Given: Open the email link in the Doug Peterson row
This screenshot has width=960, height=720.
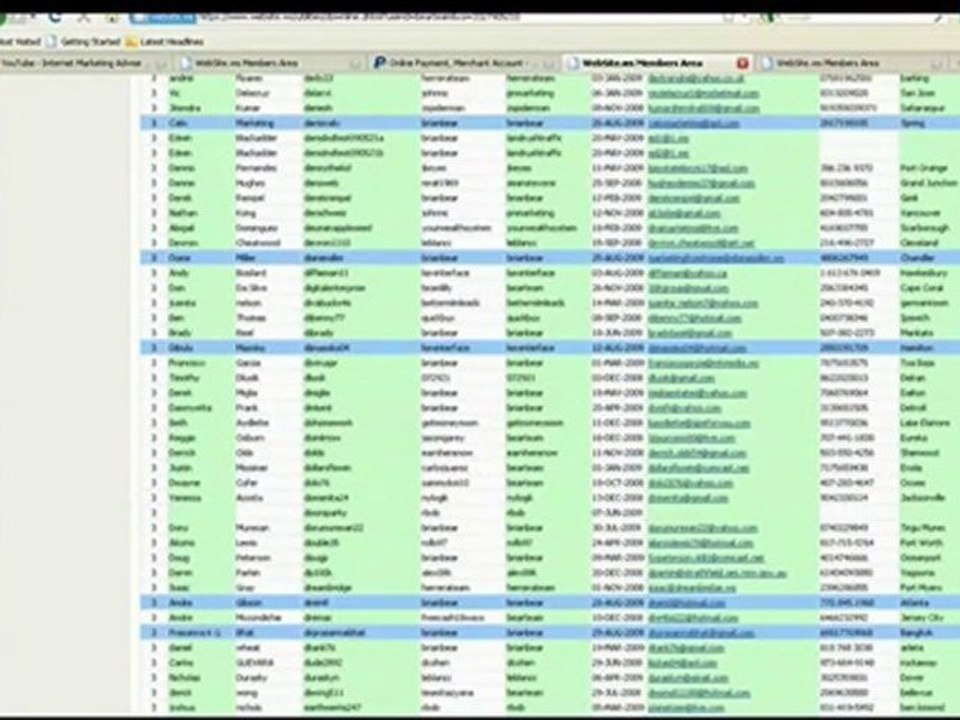Looking at the screenshot, I should point(706,558).
